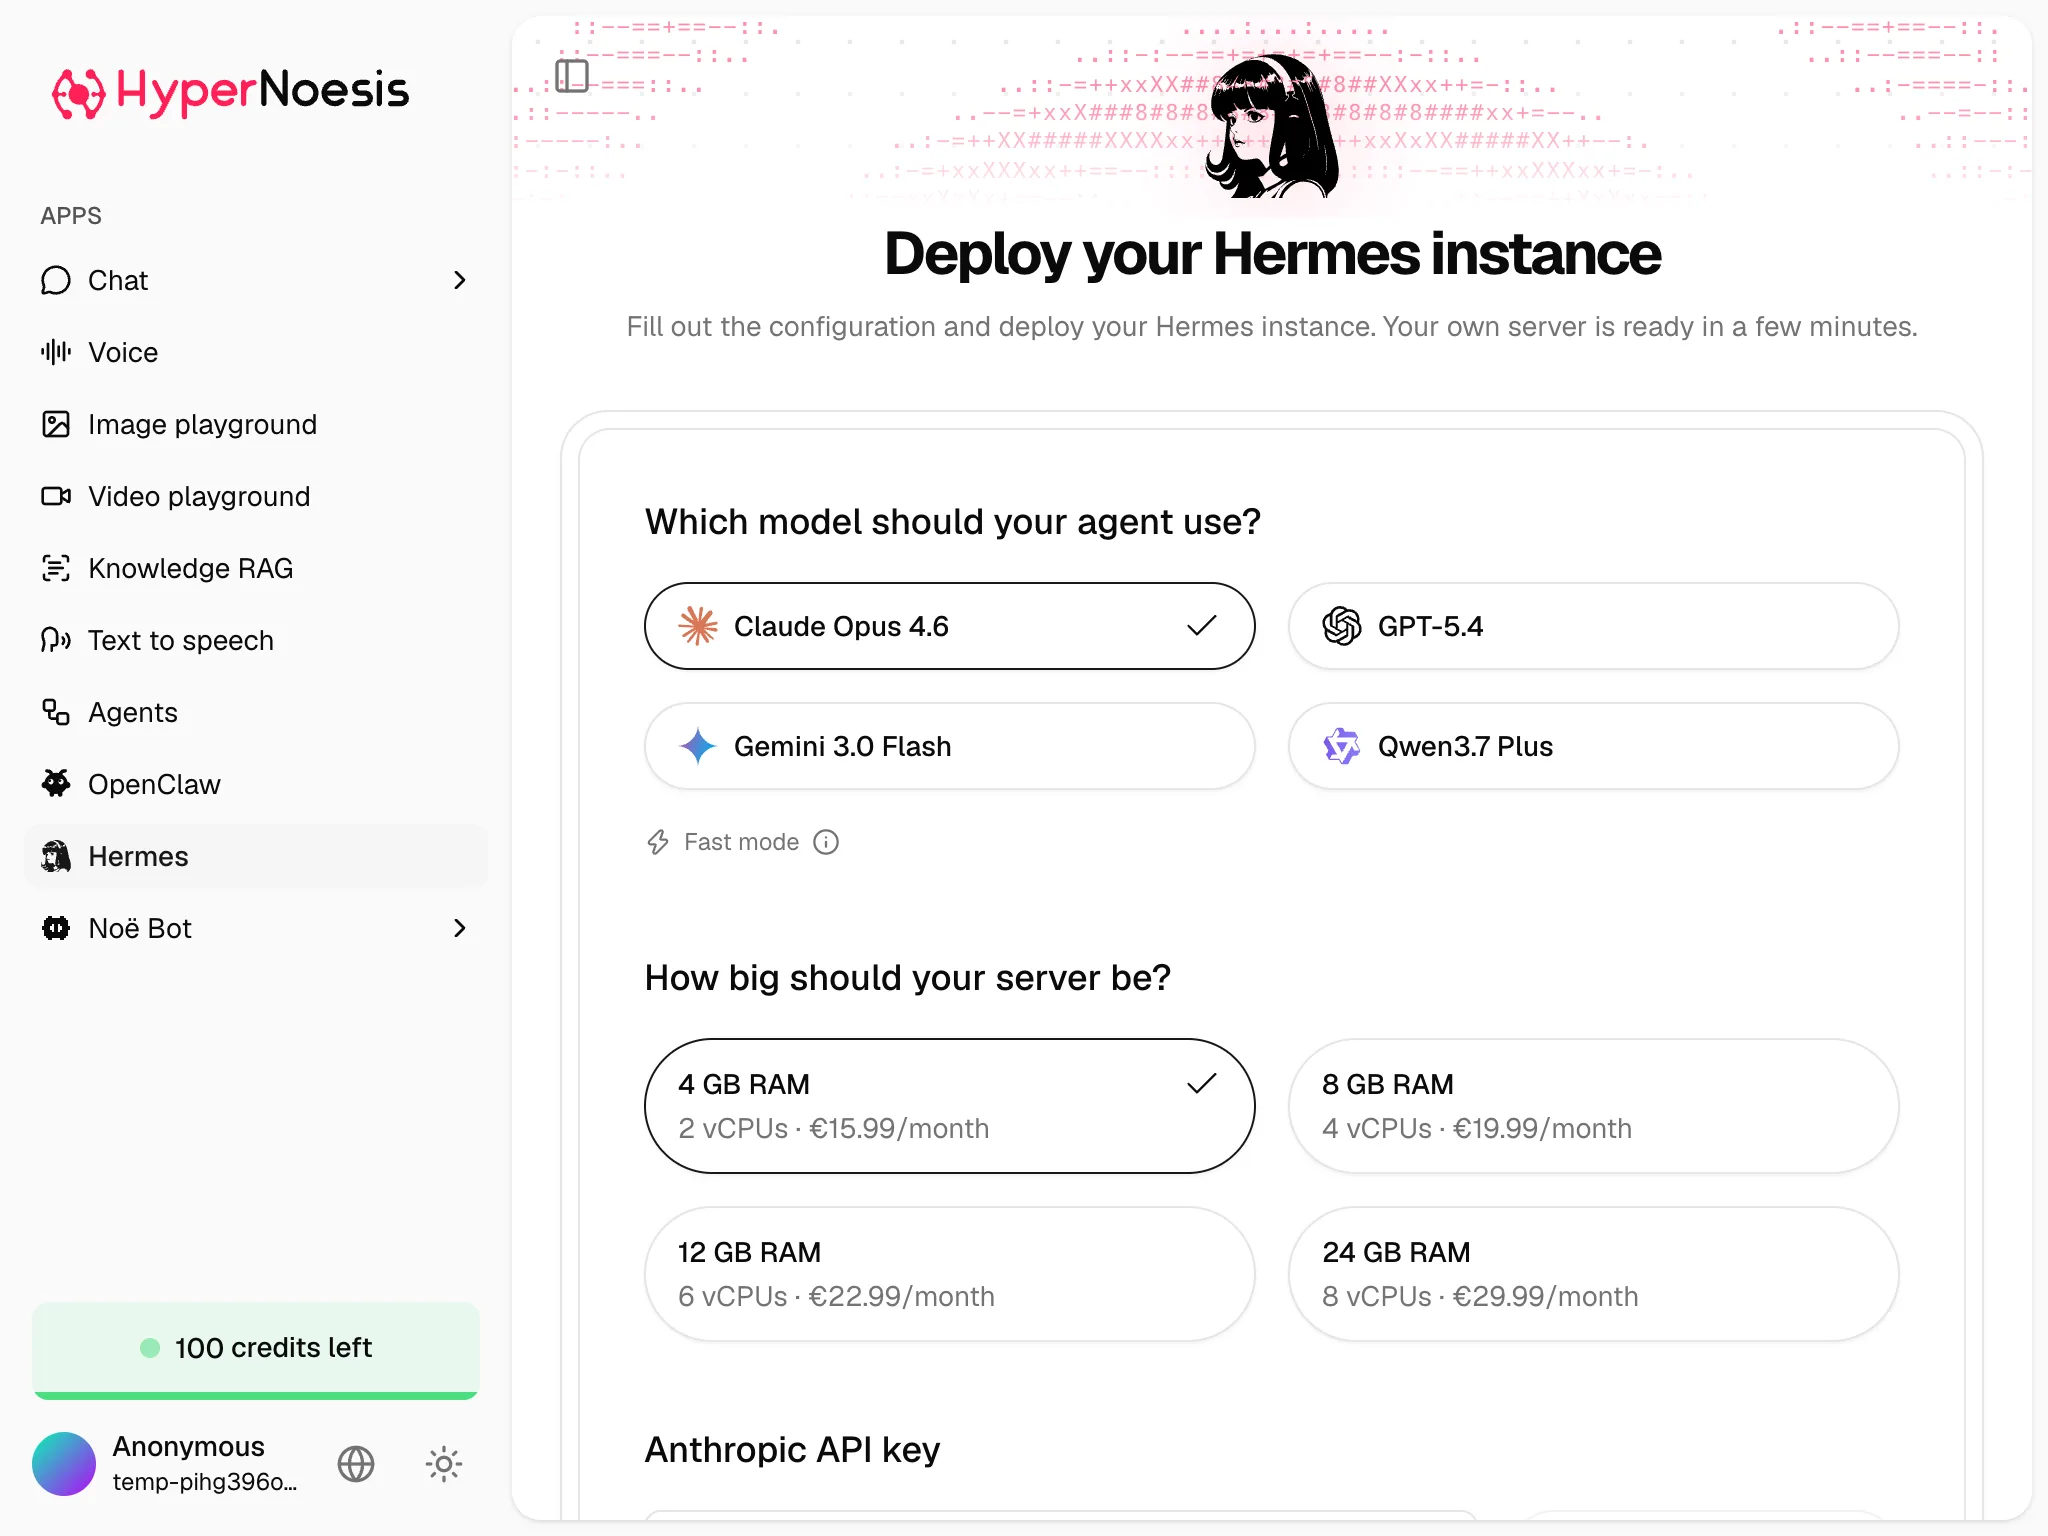Viewport: 2048px width, 1536px height.
Task: Click the Anonymous user avatar
Action: (64, 1464)
